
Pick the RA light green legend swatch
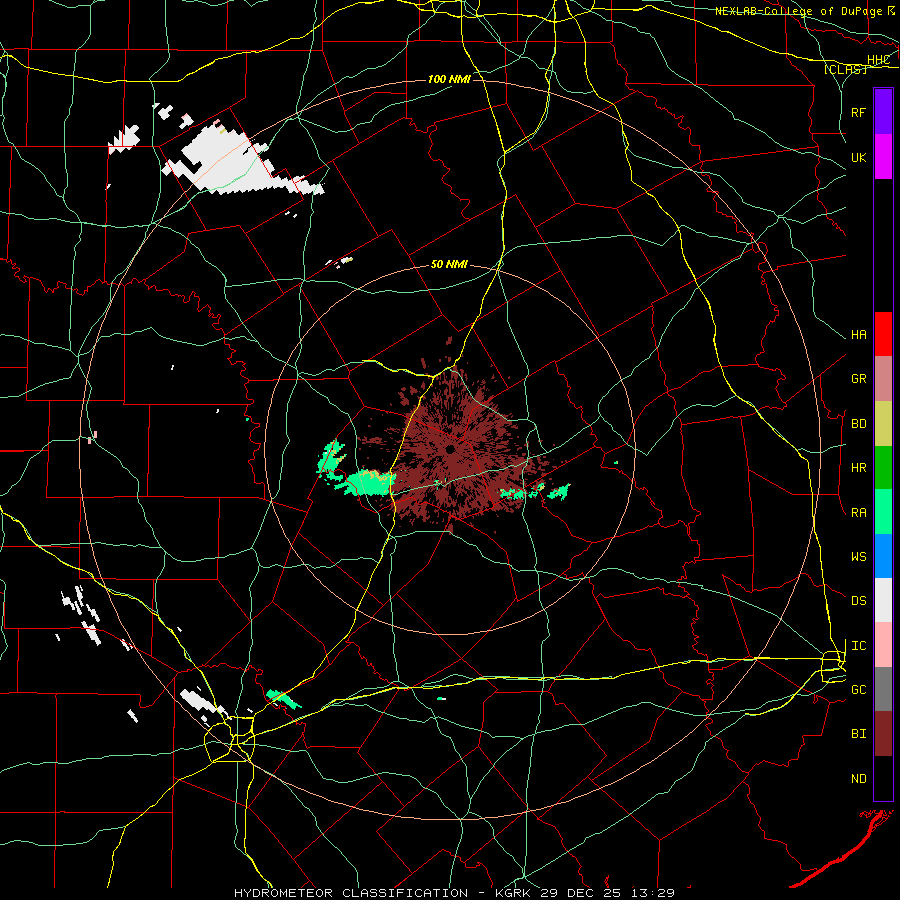point(883,511)
